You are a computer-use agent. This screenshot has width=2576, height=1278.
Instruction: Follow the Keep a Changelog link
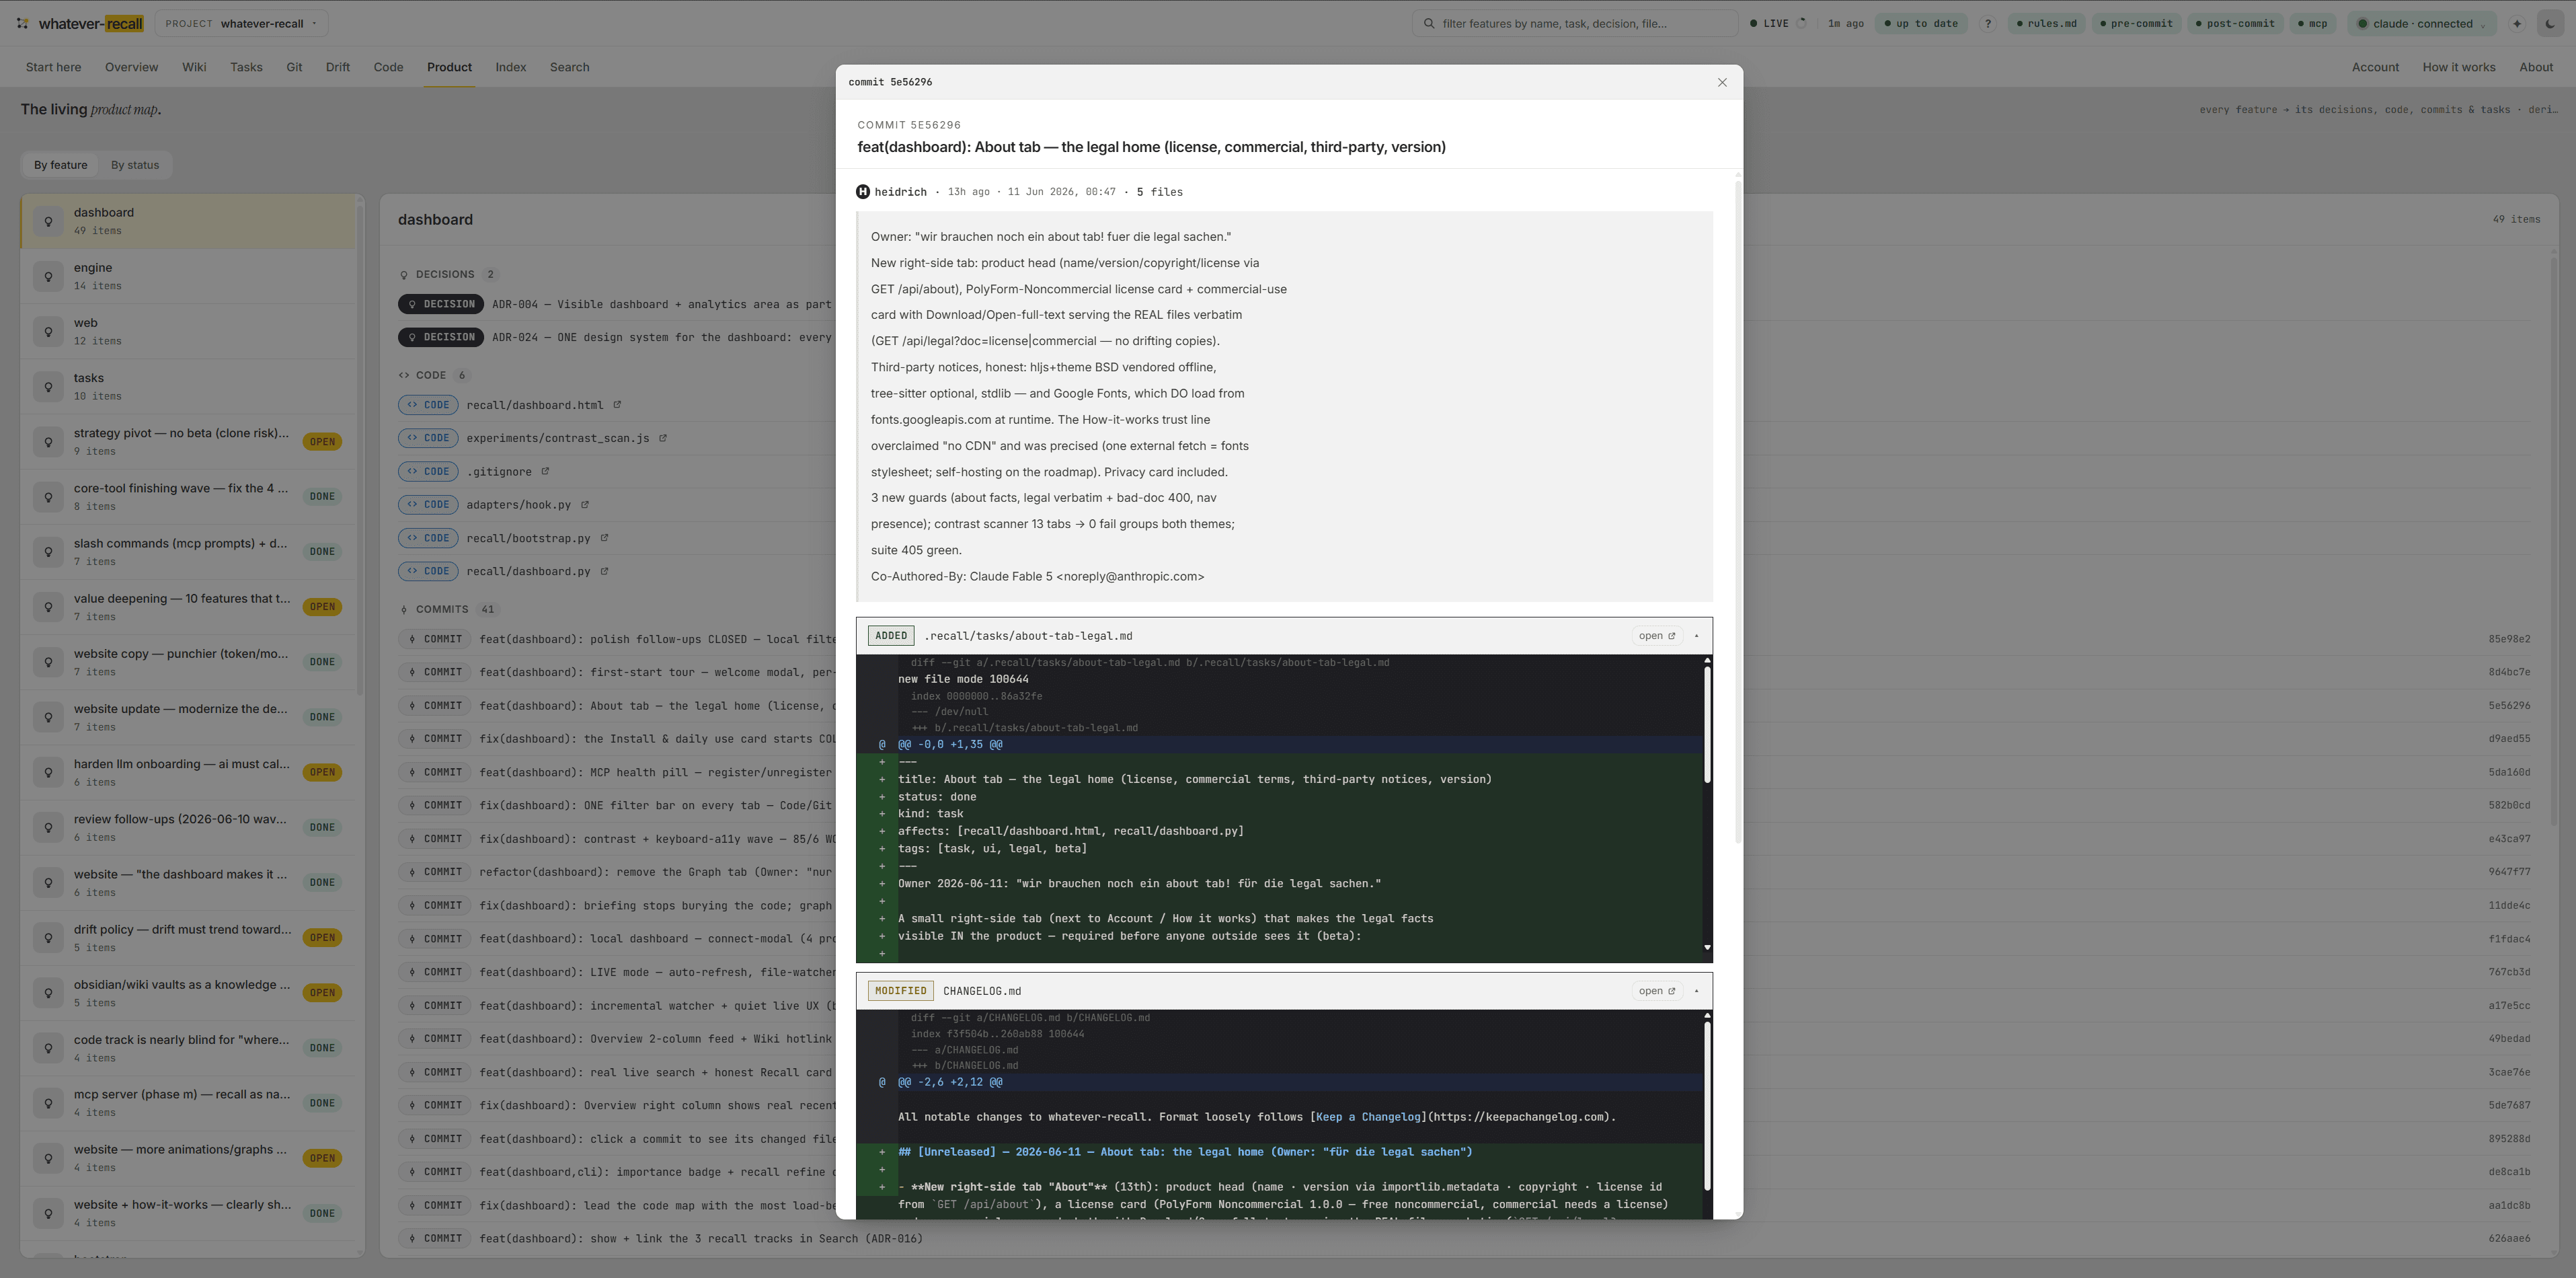click(x=1367, y=1117)
